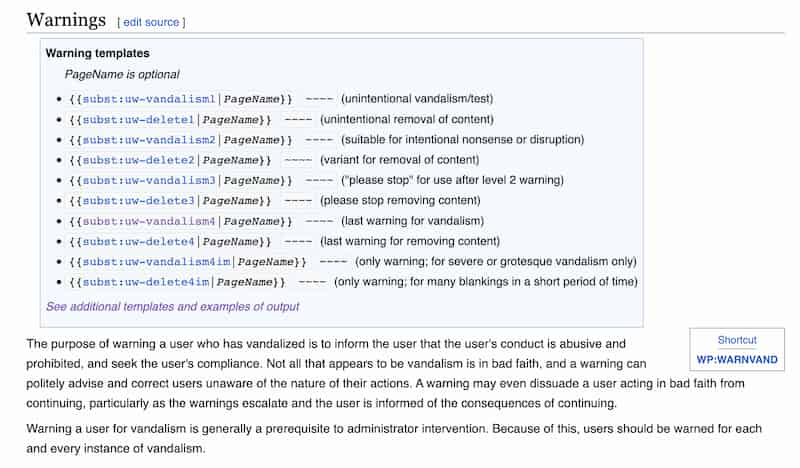This screenshot has width=800, height=468.
Task: Open the uw-vandalism1 template link
Action: [149, 99]
